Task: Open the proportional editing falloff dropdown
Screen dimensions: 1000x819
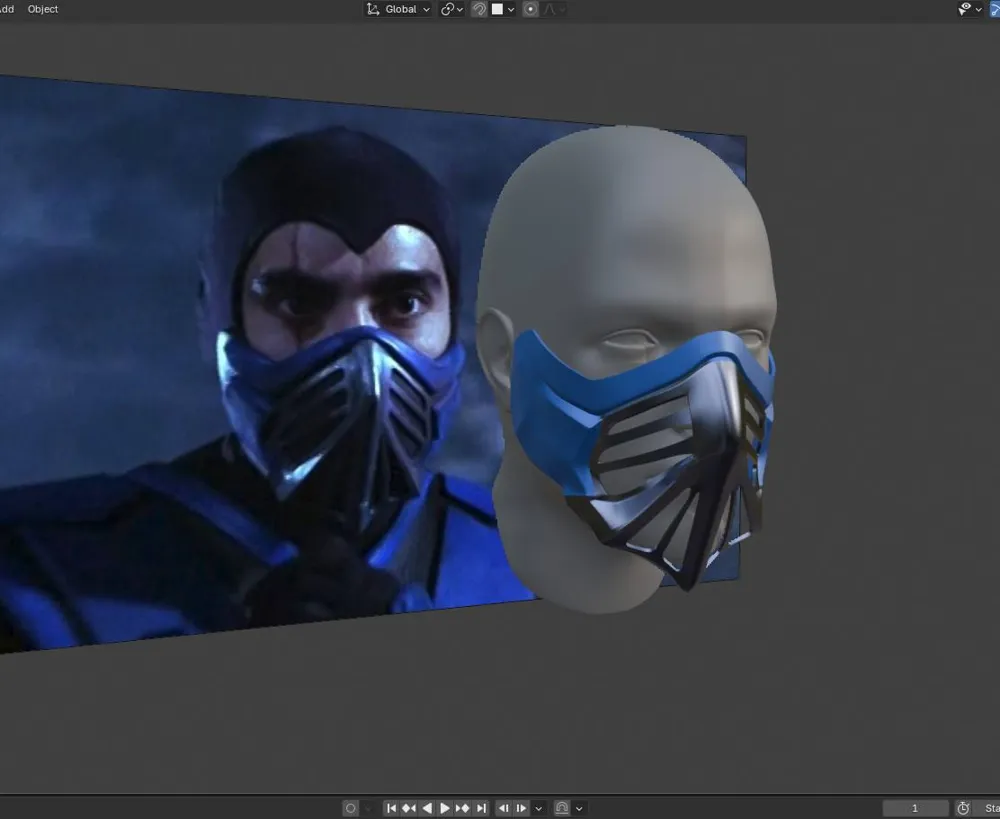Action: click(x=554, y=9)
